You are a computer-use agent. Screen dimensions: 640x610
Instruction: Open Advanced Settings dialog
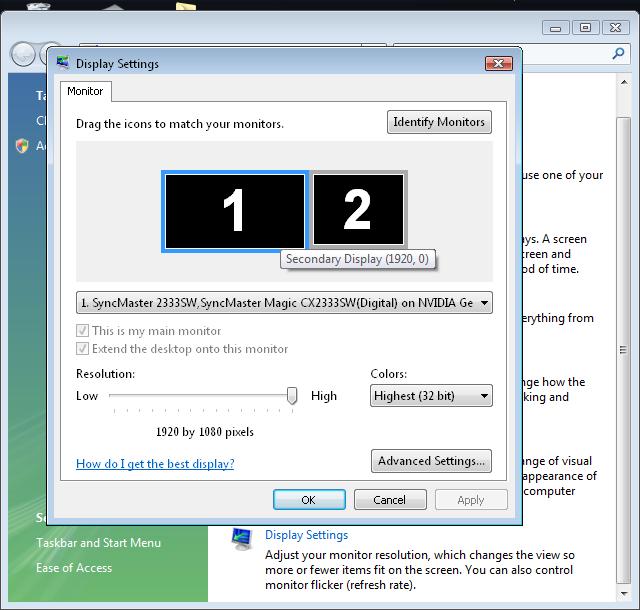431,461
